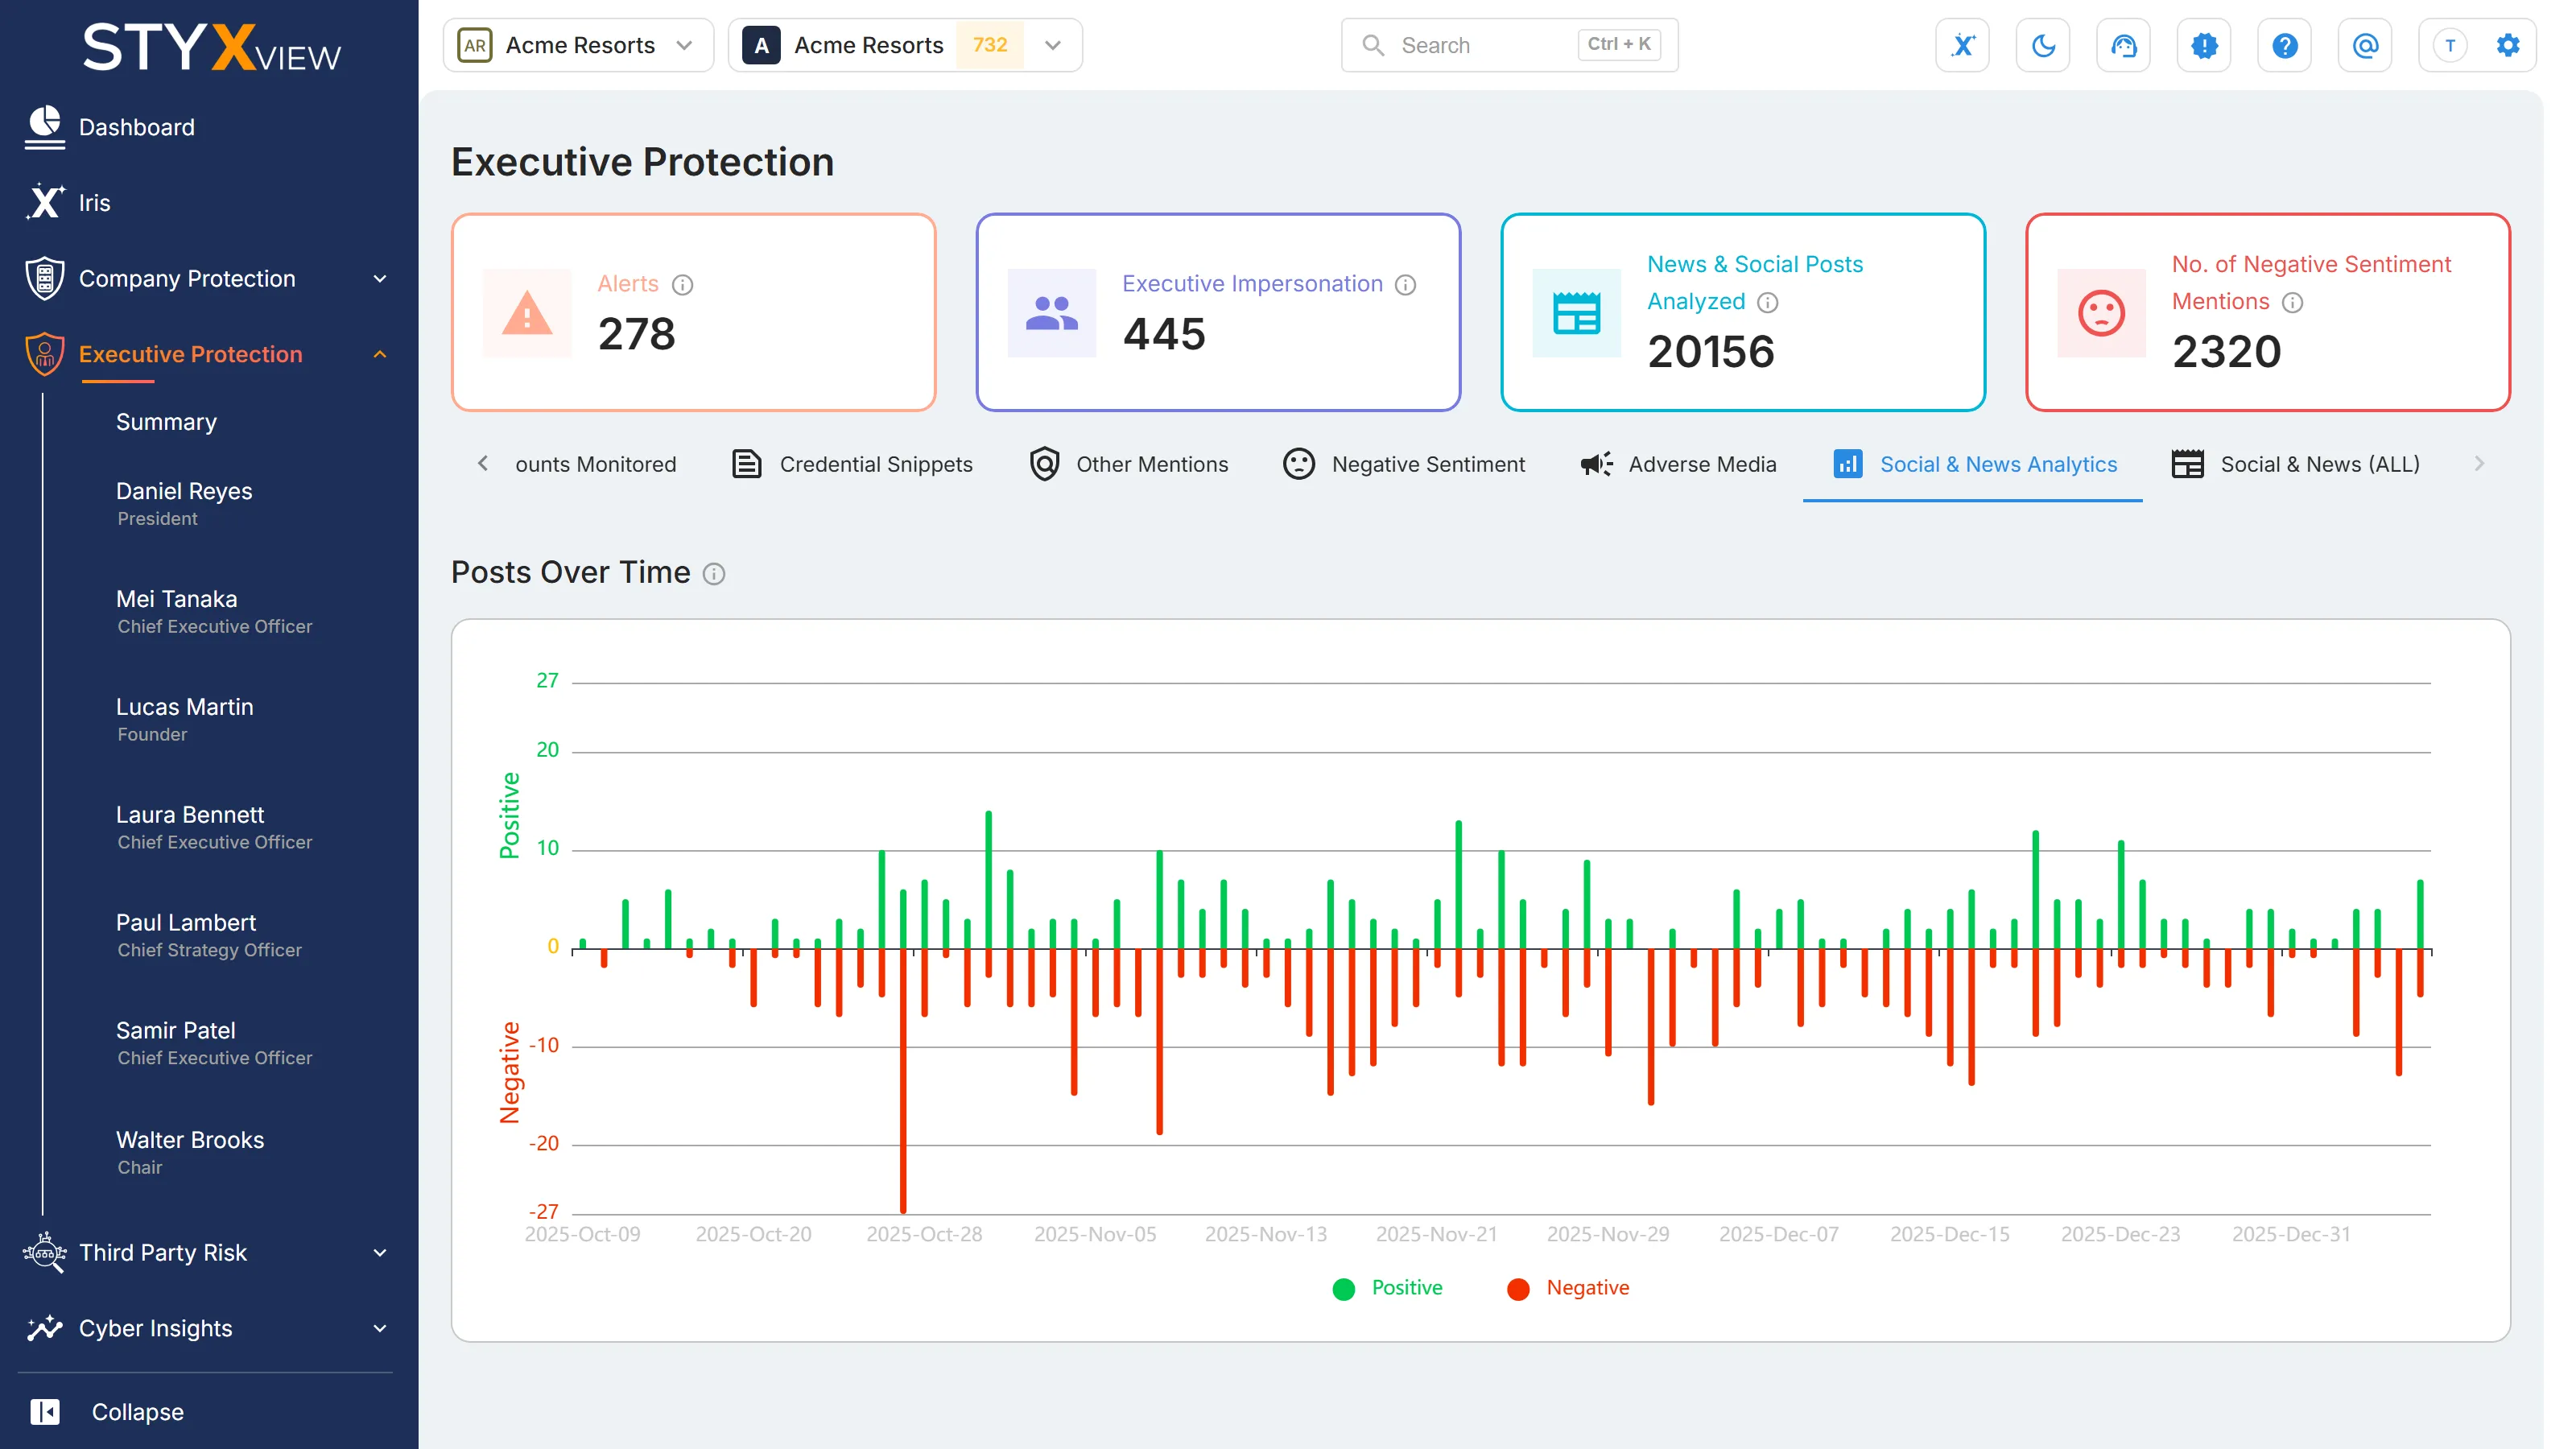Open the Summary sidebar item
This screenshot has height=1449, width=2576.
pos(166,422)
